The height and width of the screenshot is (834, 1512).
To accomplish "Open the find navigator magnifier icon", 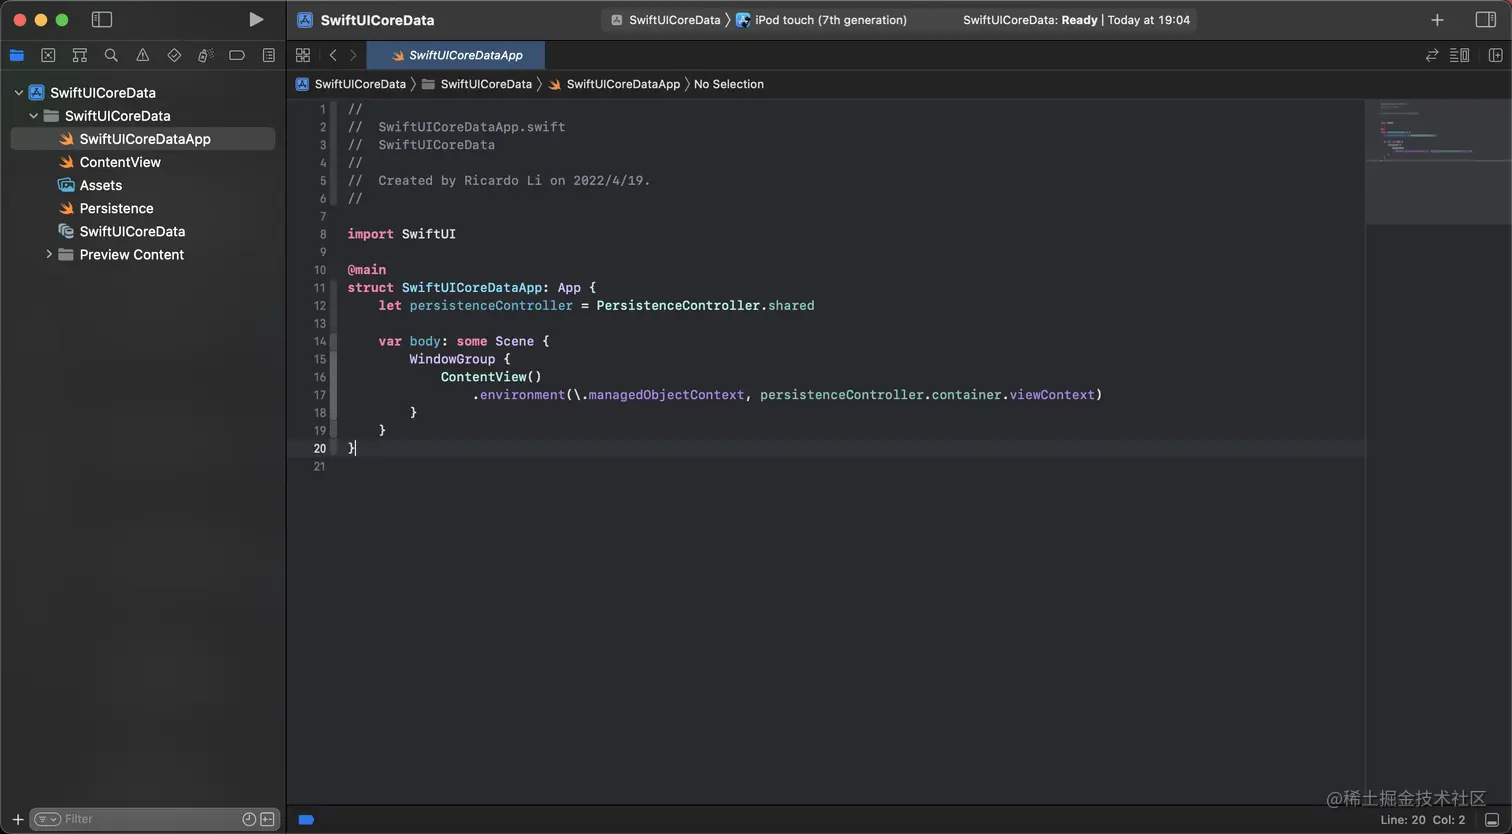I will point(111,55).
